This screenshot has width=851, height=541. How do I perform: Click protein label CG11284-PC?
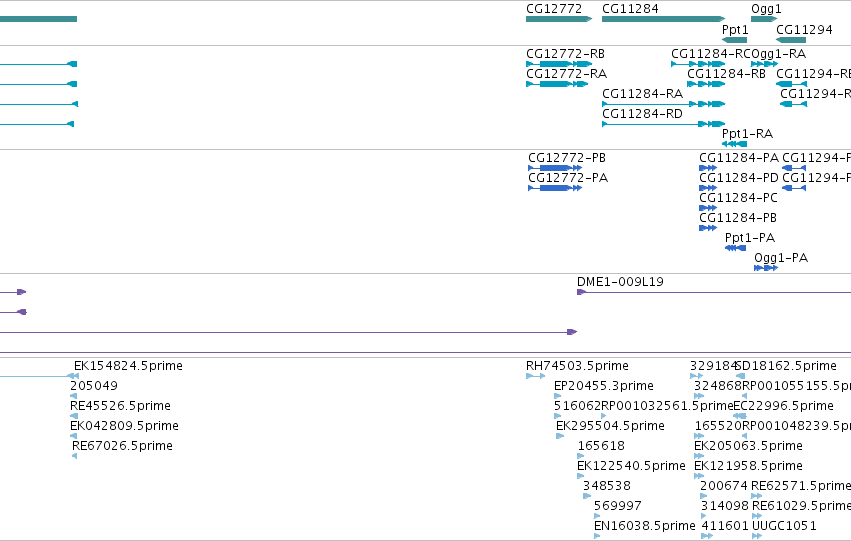[x=738, y=198]
